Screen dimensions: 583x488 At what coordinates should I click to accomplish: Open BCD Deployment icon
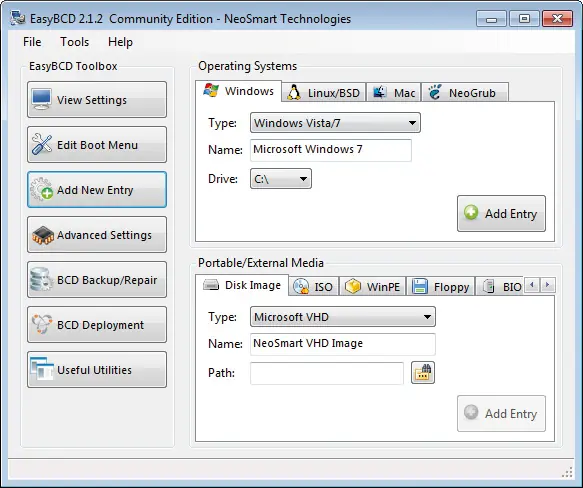(41, 324)
